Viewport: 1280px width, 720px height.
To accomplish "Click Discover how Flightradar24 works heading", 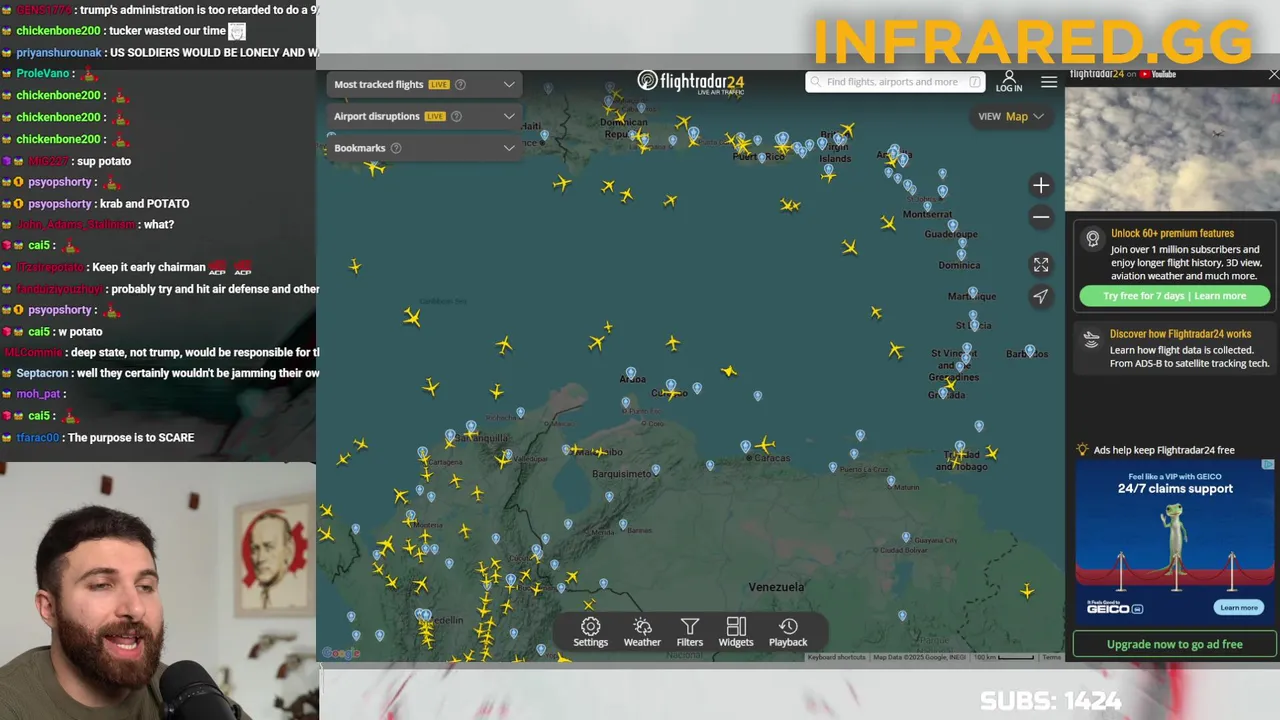I will click(x=1180, y=334).
